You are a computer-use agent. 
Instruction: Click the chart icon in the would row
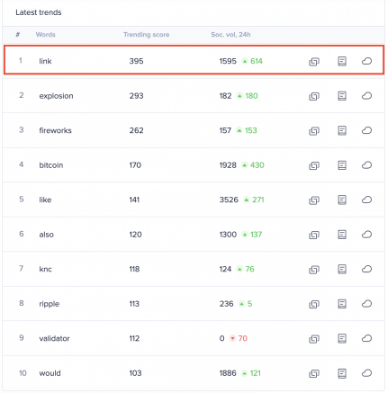[x=314, y=373]
